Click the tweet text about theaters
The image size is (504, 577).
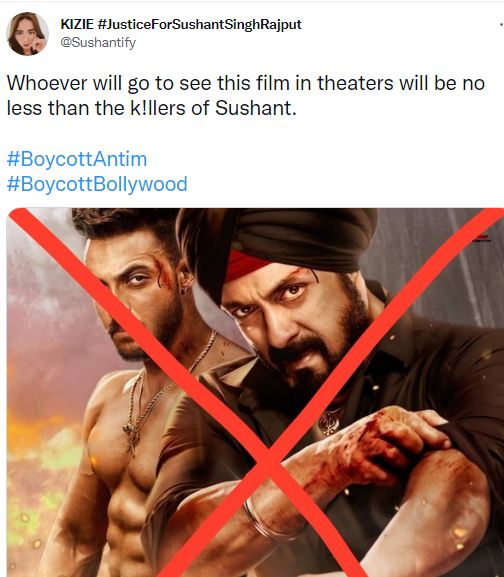coord(246,95)
